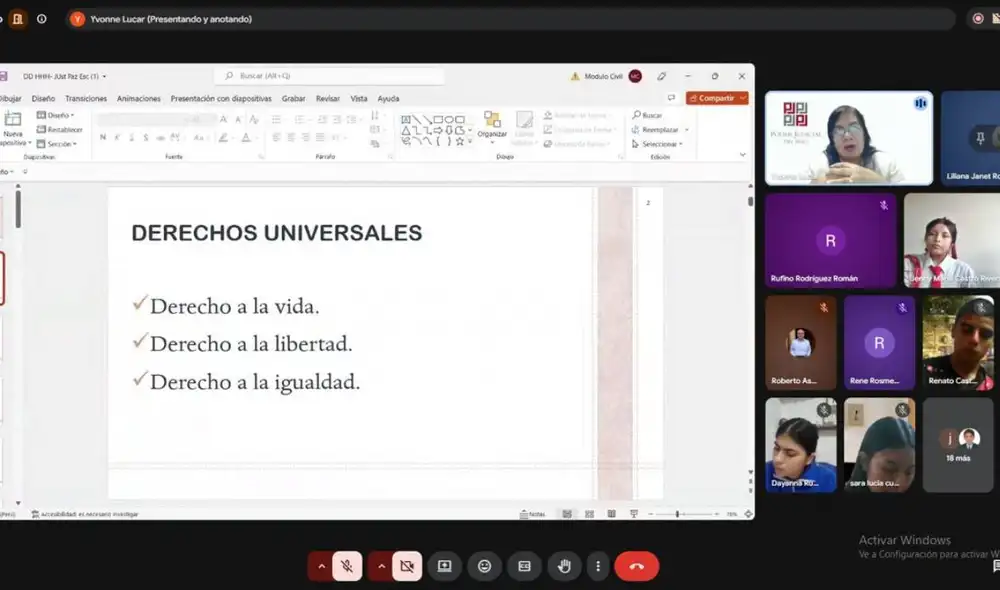Leave the call with the red hang-up button
This screenshot has height=590, width=1000.
click(x=636, y=566)
